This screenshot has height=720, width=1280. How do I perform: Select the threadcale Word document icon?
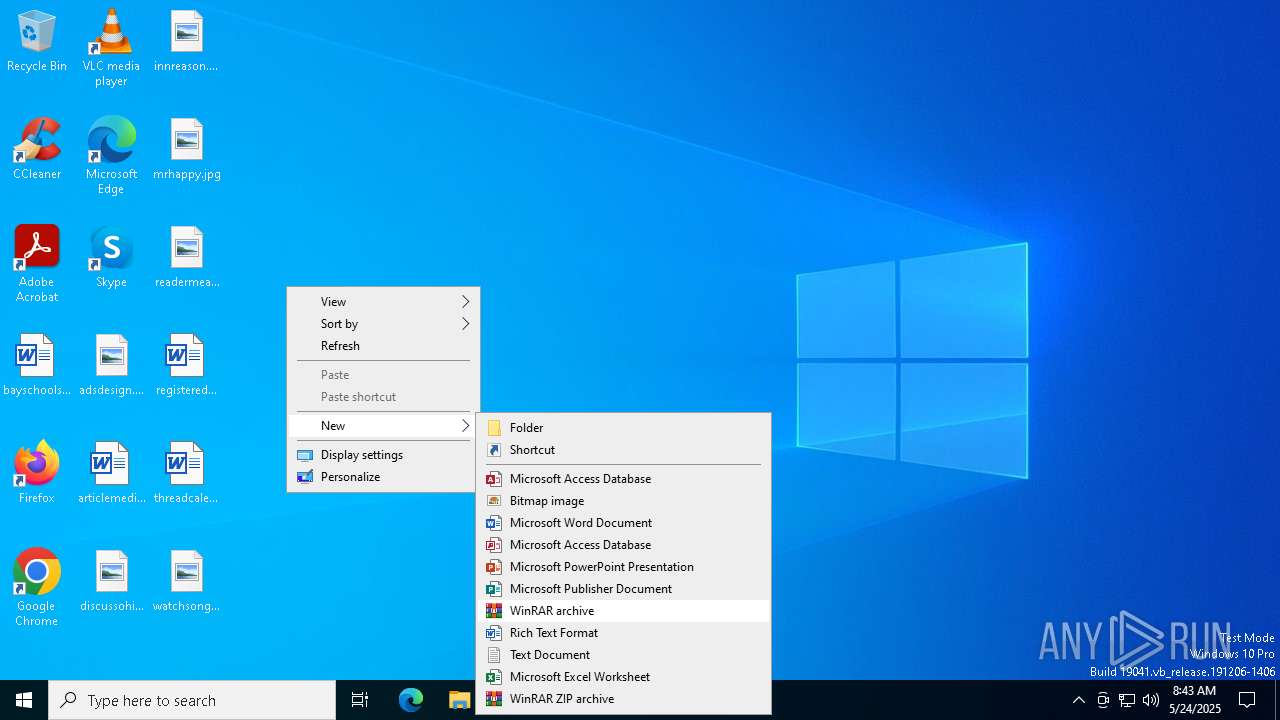[x=187, y=472]
